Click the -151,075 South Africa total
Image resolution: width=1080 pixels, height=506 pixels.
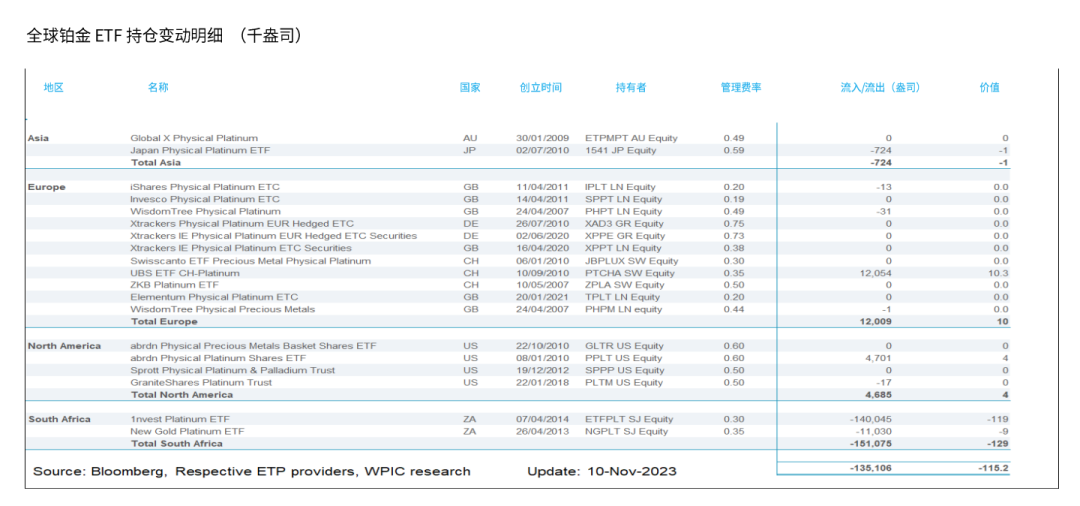point(871,444)
